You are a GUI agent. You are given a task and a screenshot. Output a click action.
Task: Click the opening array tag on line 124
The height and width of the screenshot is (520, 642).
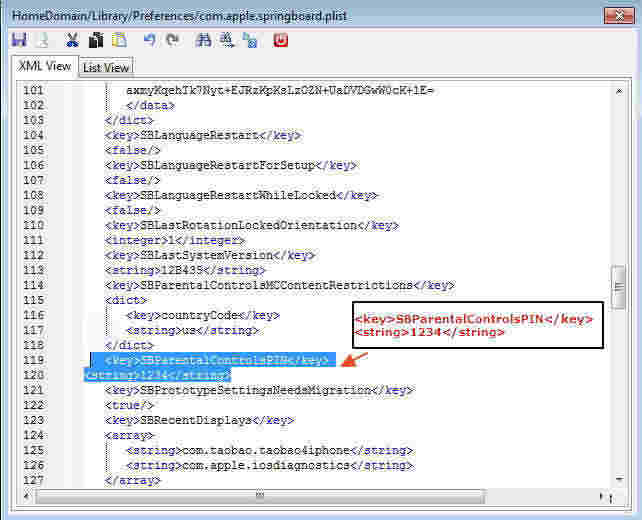(x=129, y=435)
